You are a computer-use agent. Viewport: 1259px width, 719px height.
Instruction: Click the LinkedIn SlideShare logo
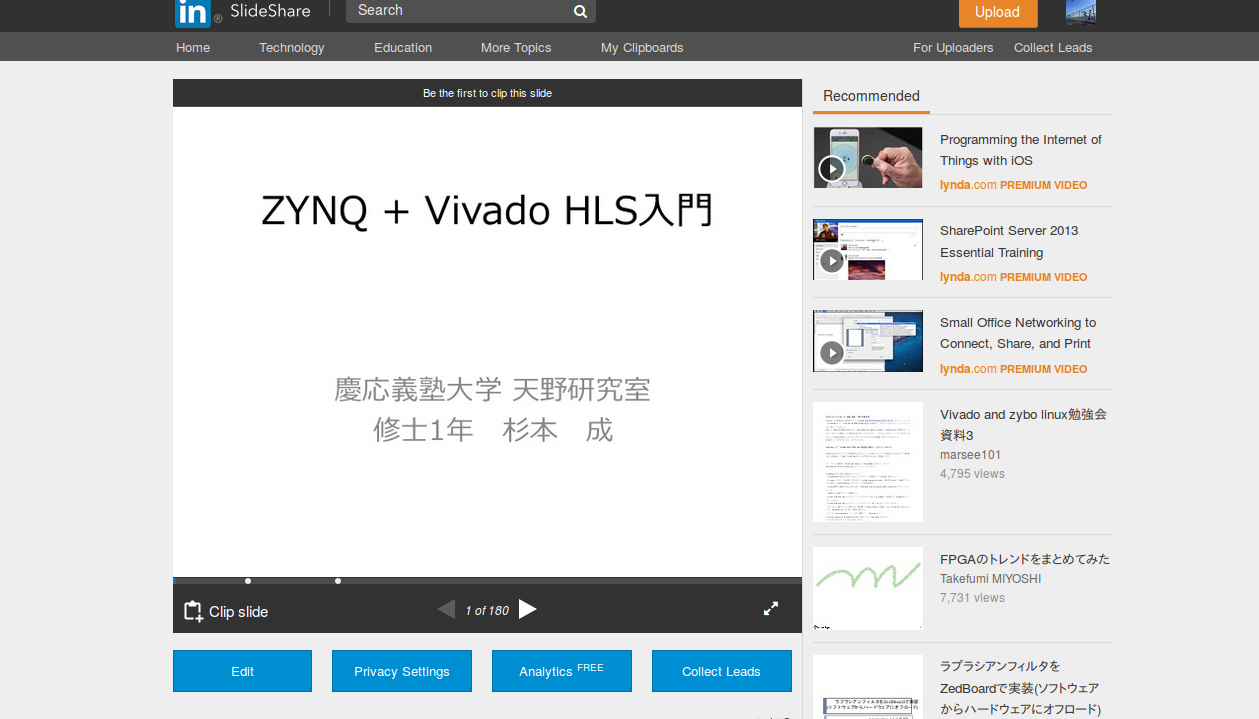[x=243, y=12]
